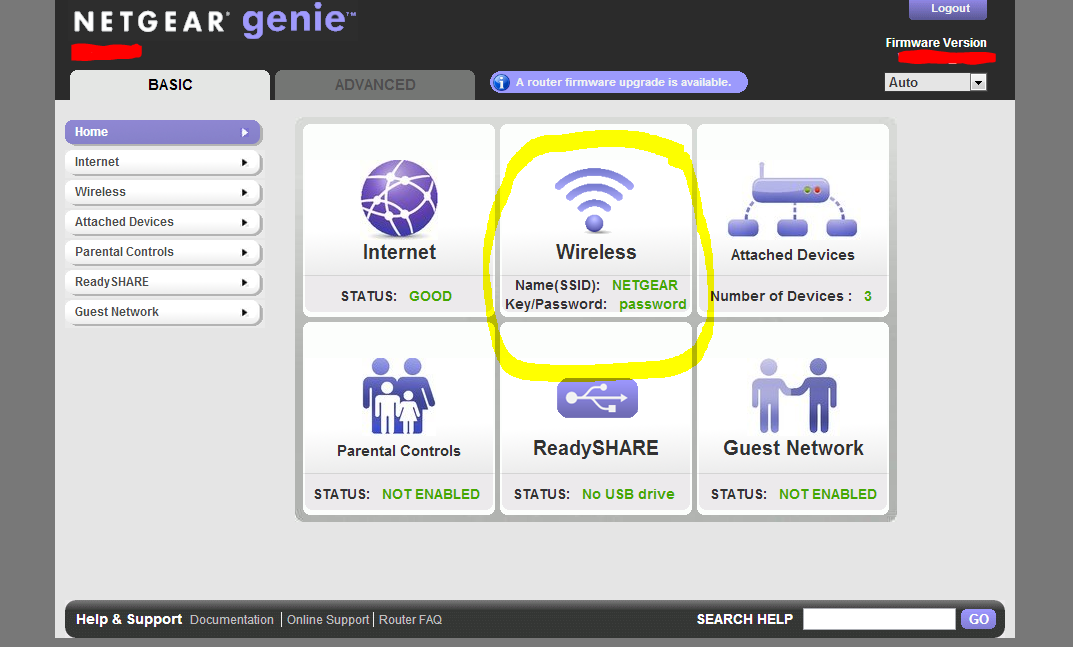Click the Attached Devices tile title
The image size is (1073, 647).
click(x=792, y=255)
